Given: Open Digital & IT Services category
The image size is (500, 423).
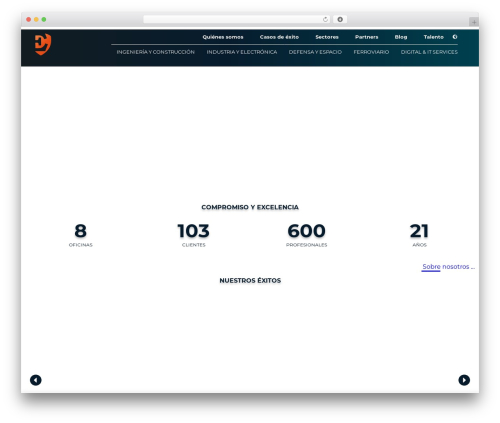Looking at the screenshot, I should tap(429, 52).
